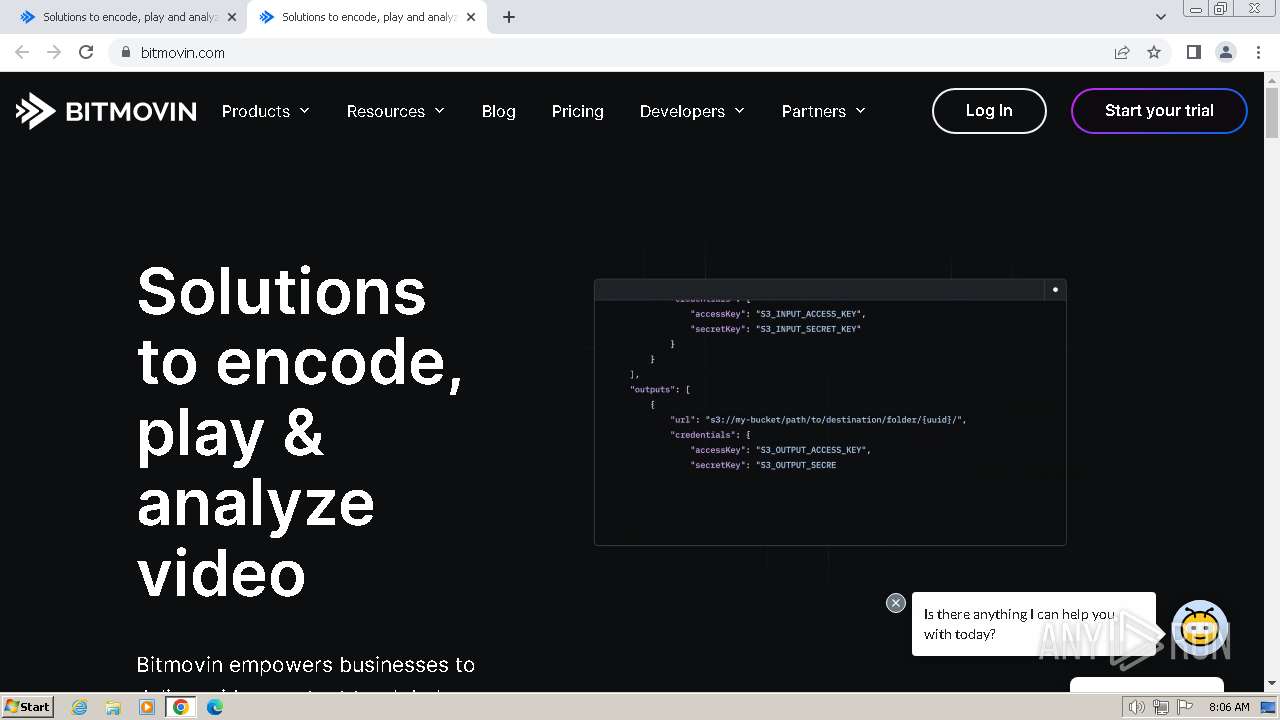Click the browser forward arrow
Screen dimensions: 1280x720
(x=54, y=52)
